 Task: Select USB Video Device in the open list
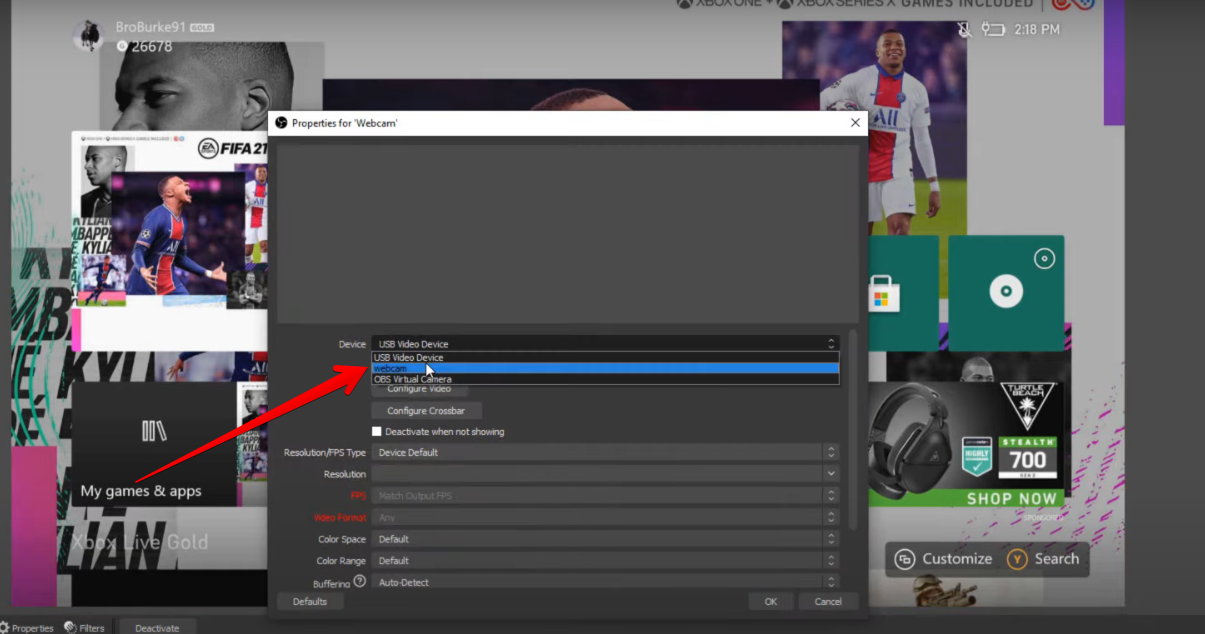pyautogui.click(x=605, y=357)
